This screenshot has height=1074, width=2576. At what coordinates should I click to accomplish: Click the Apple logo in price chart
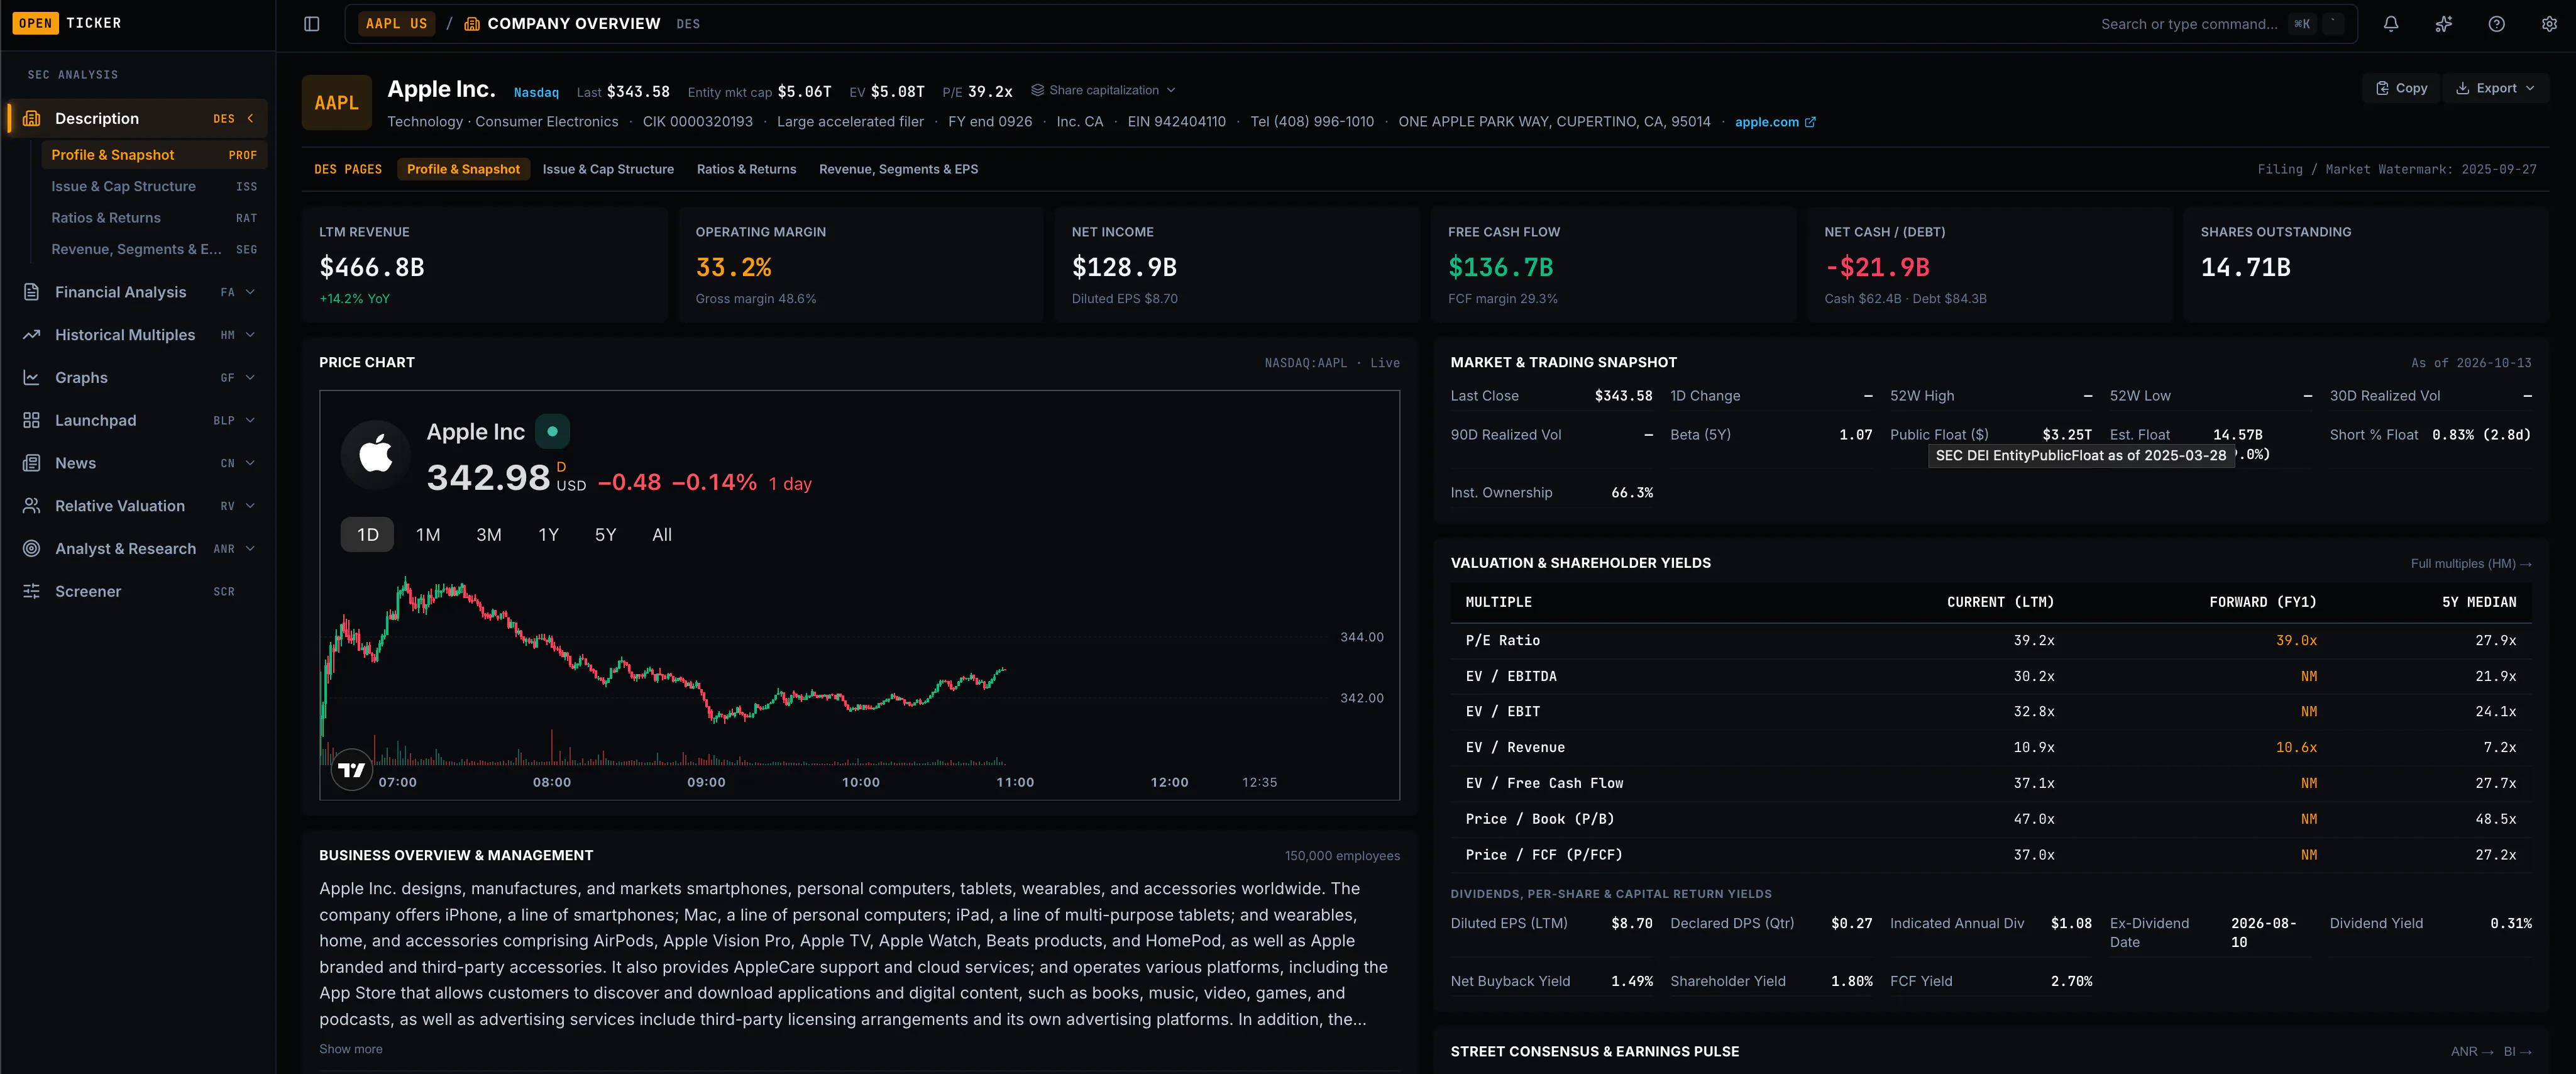click(376, 454)
